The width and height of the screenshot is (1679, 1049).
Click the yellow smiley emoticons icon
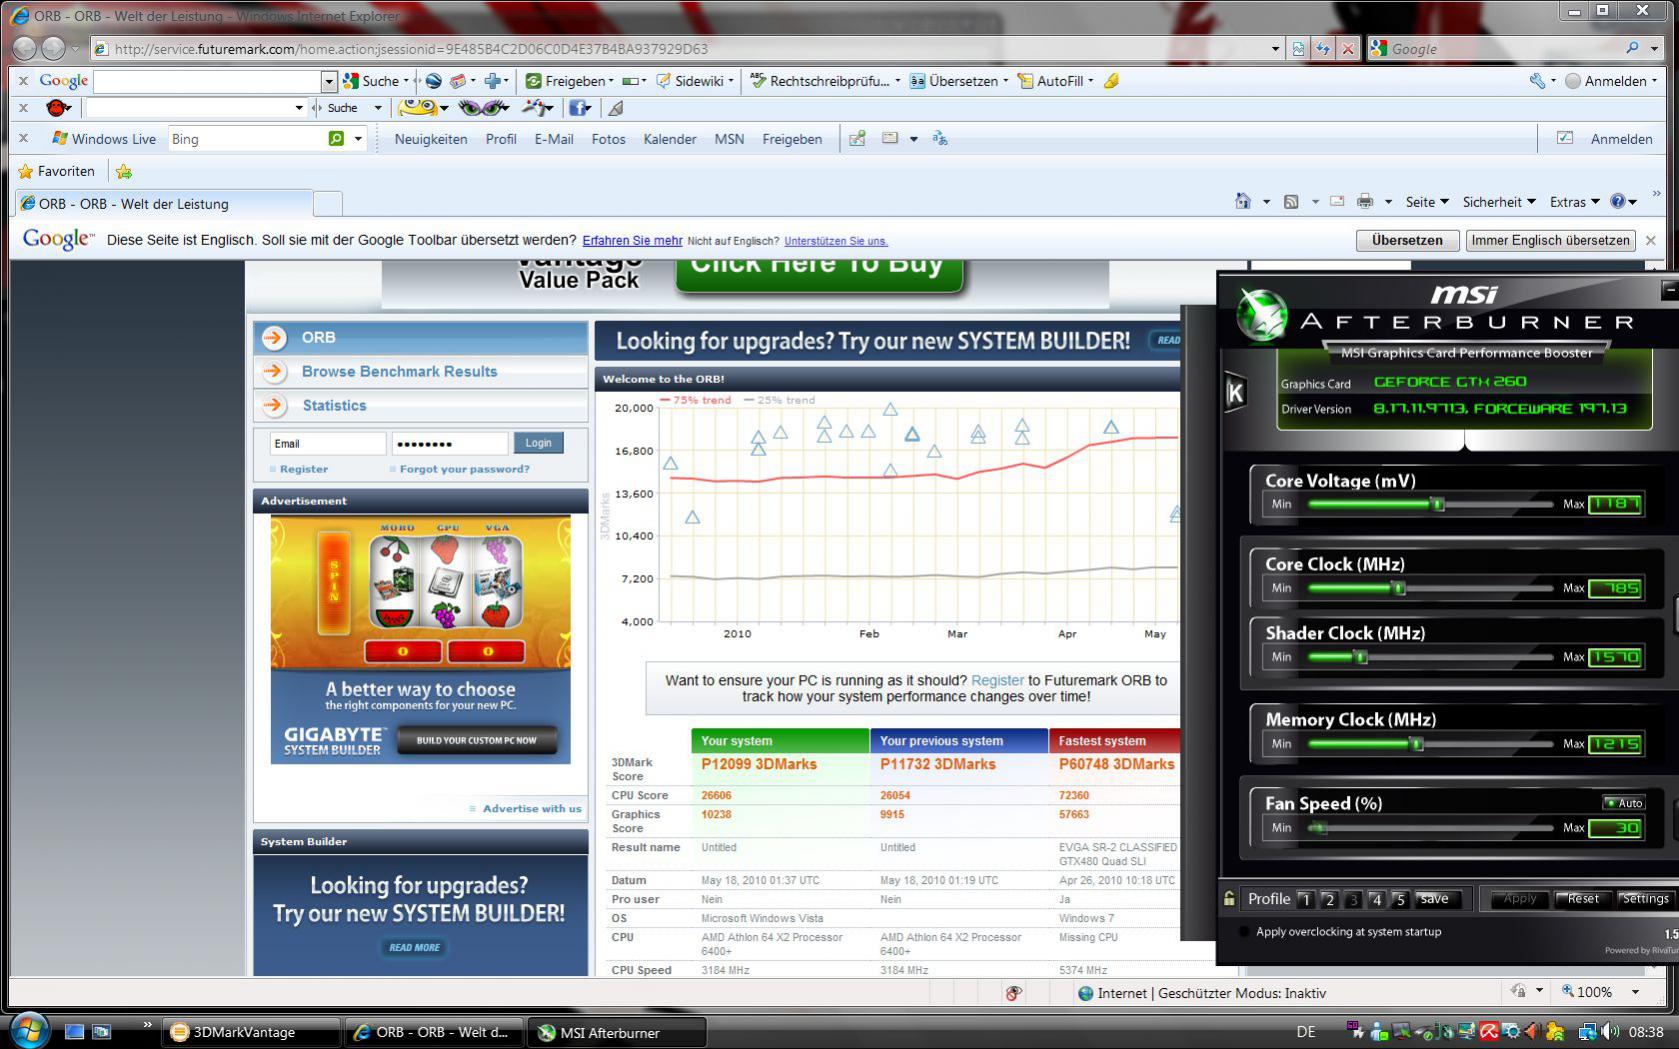tap(417, 108)
